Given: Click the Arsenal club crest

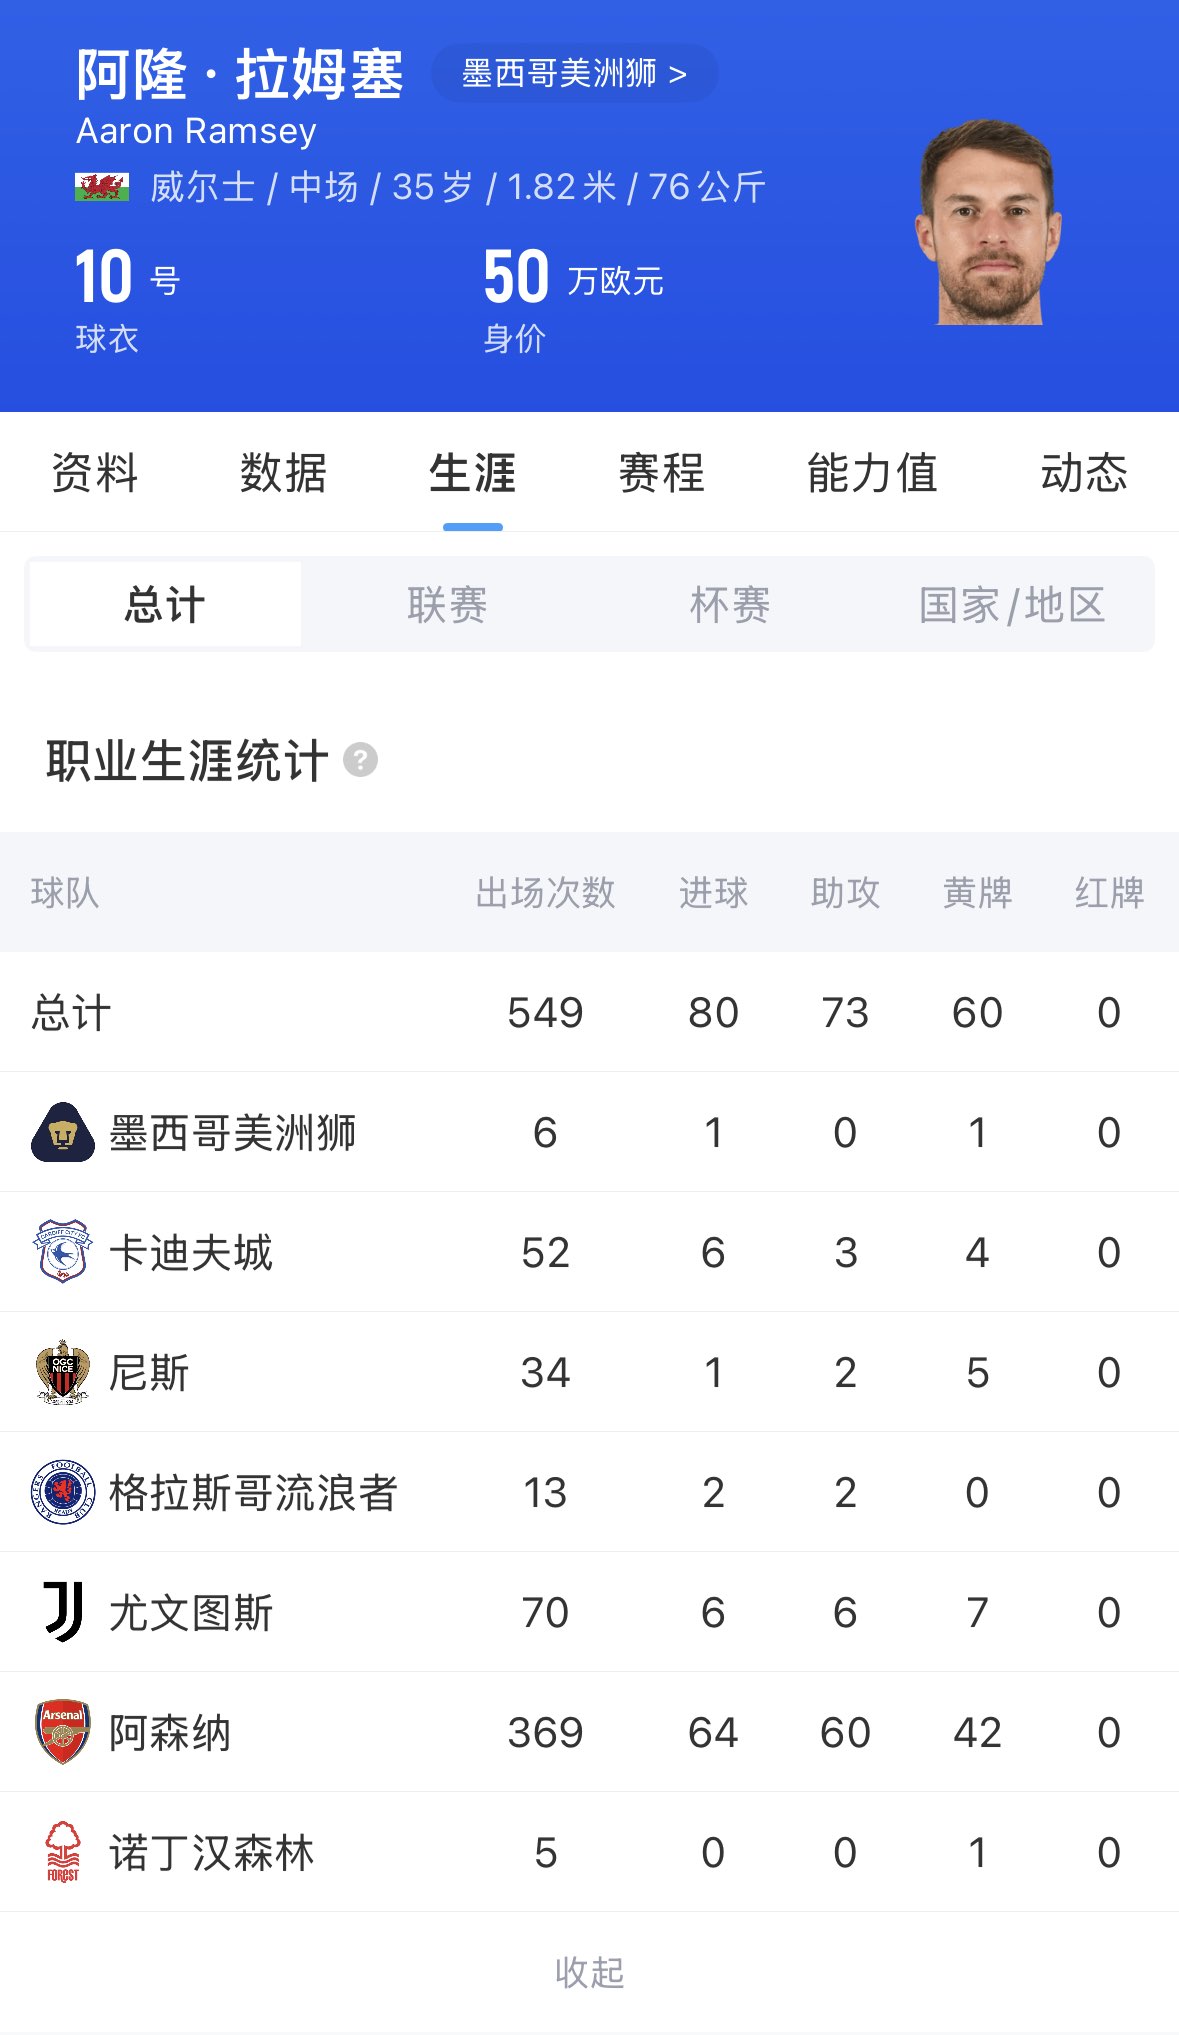Looking at the screenshot, I should 63,1732.
